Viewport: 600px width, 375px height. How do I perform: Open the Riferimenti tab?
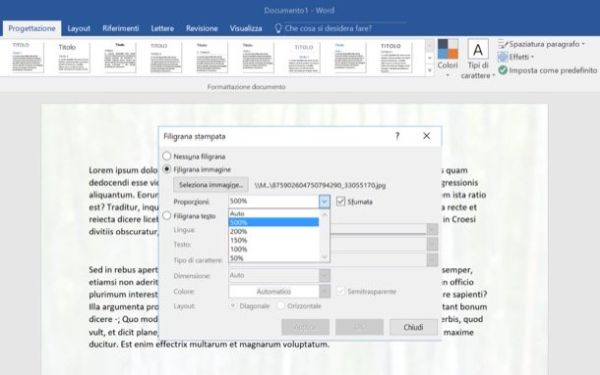pos(121,29)
